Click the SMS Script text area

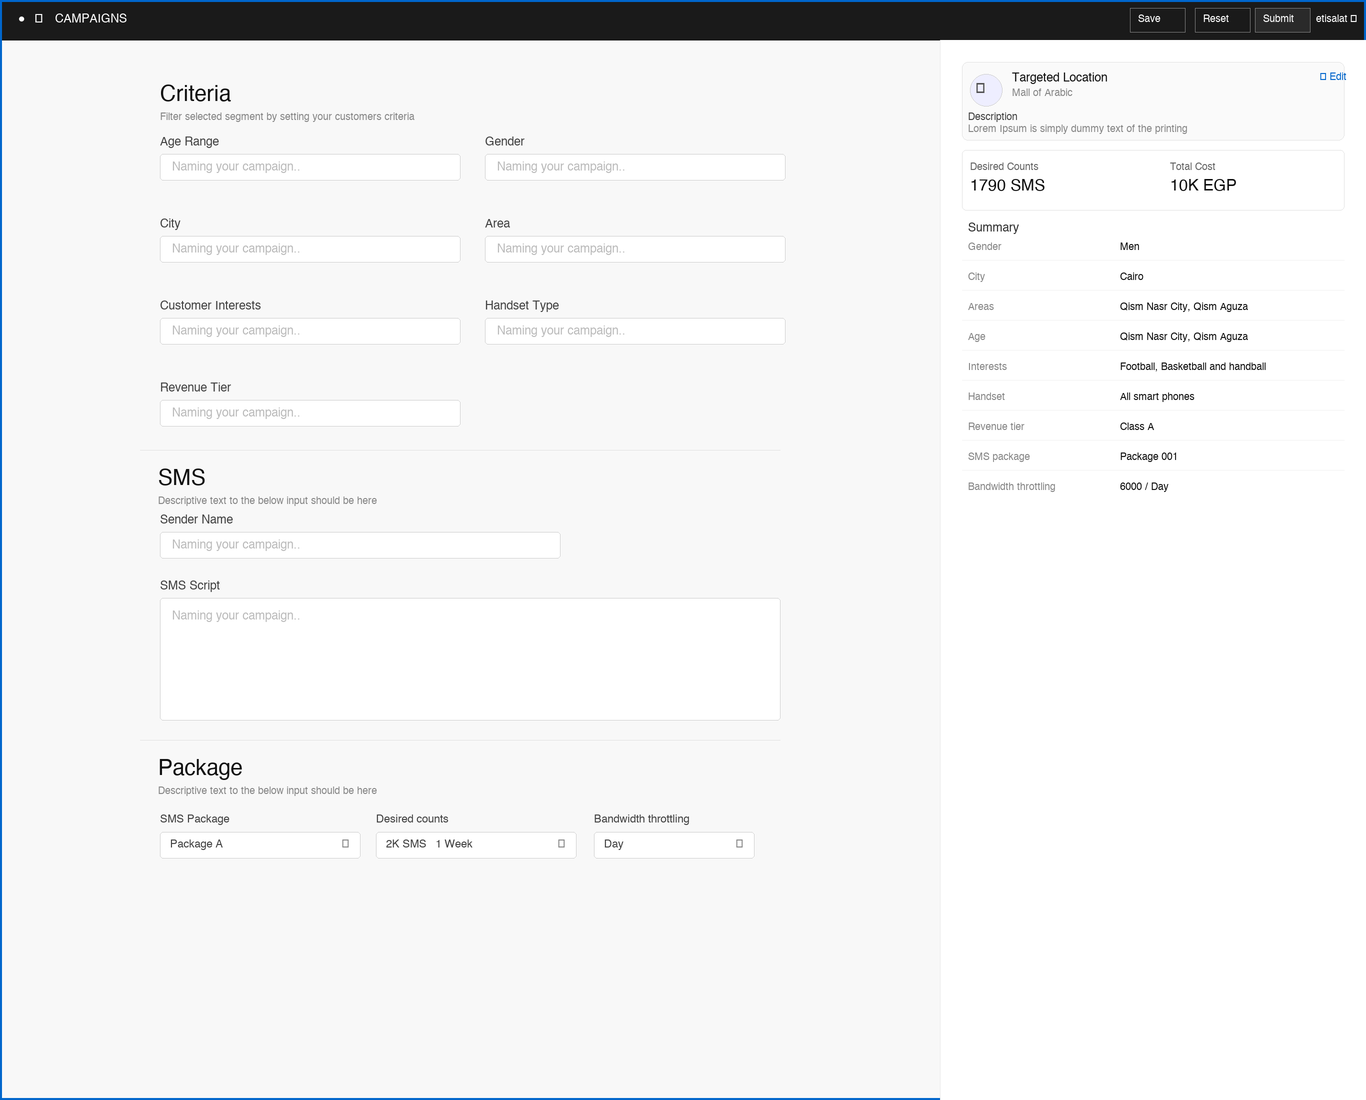(469, 658)
